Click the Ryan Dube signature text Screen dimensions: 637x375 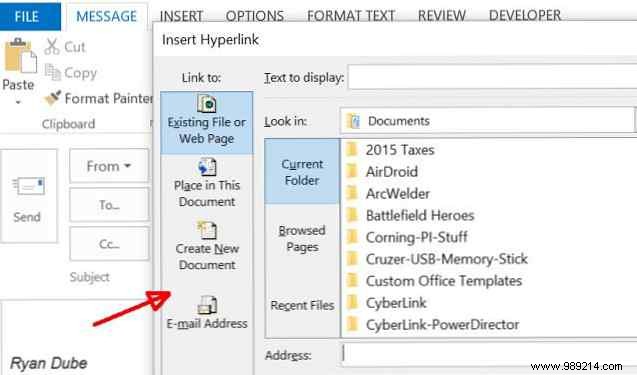pyautogui.click(x=49, y=363)
